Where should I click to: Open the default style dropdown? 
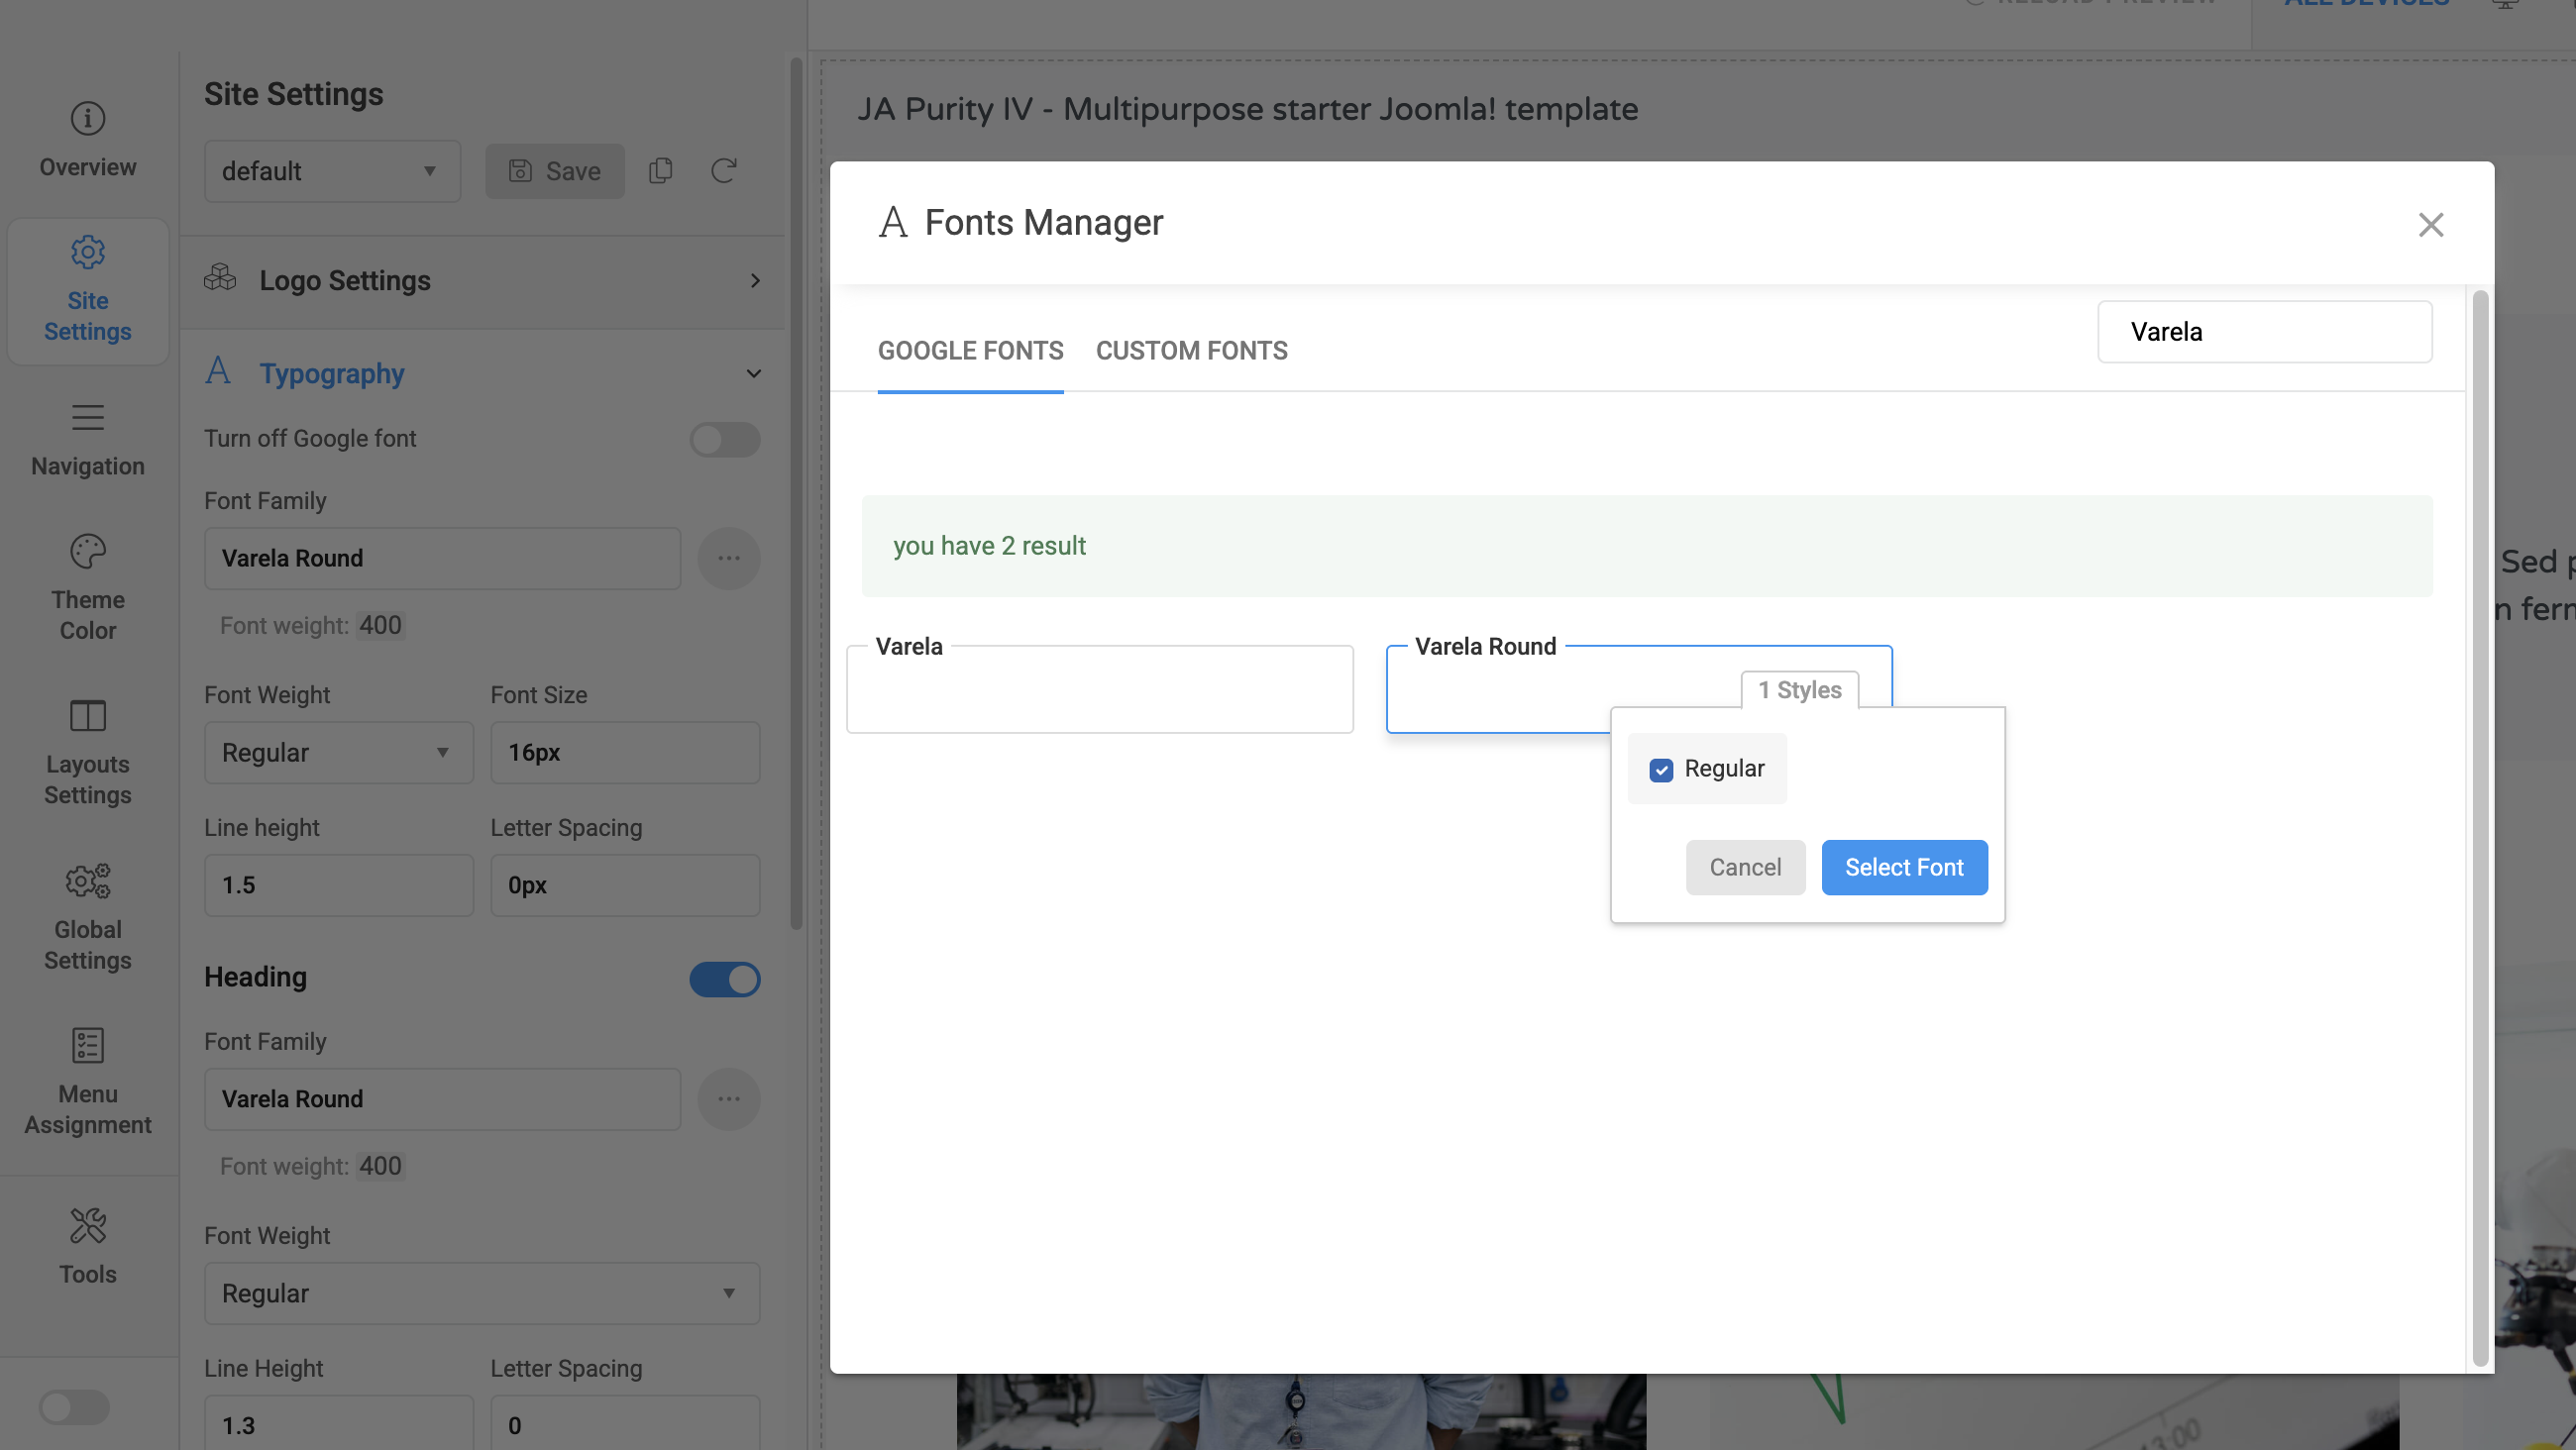click(332, 171)
